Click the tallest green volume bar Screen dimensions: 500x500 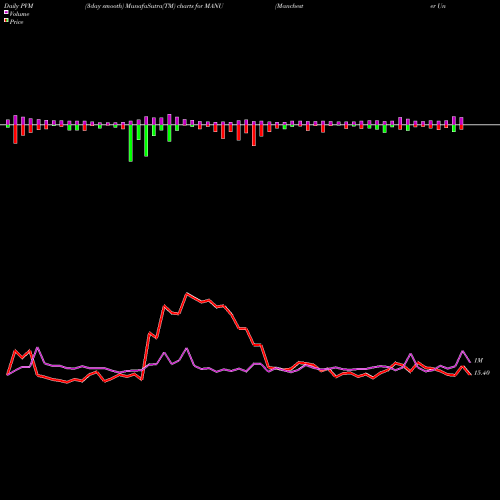pos(131,143)
